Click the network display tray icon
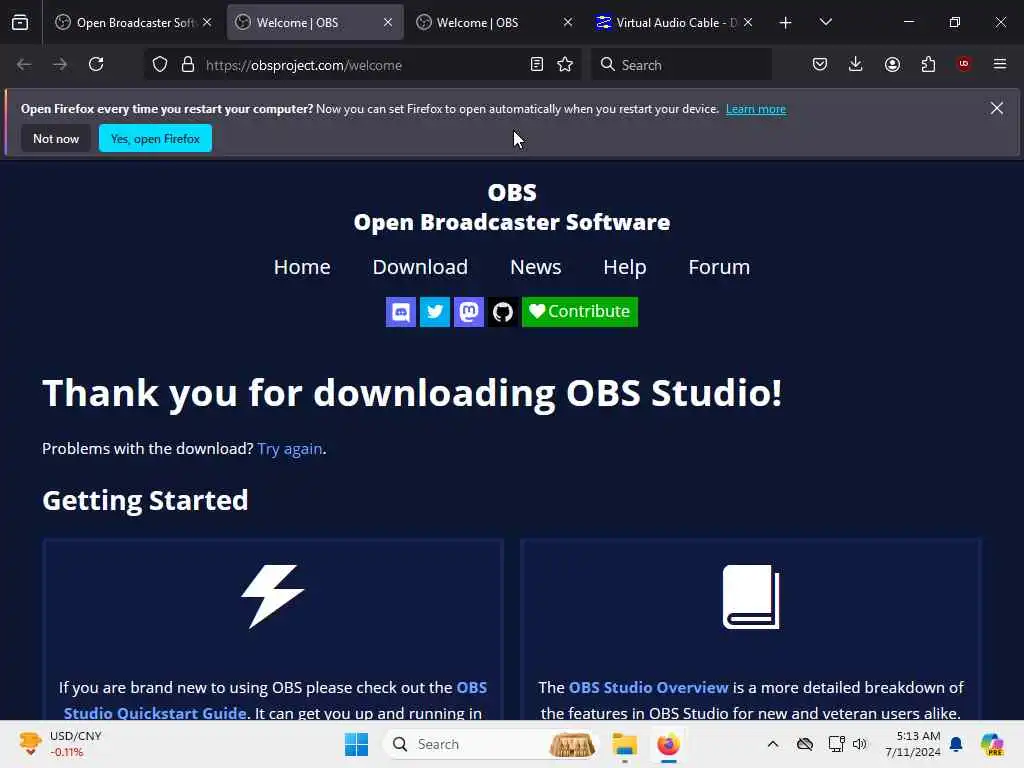This screenshot has height=768, width=1024. tap(837, 744)
